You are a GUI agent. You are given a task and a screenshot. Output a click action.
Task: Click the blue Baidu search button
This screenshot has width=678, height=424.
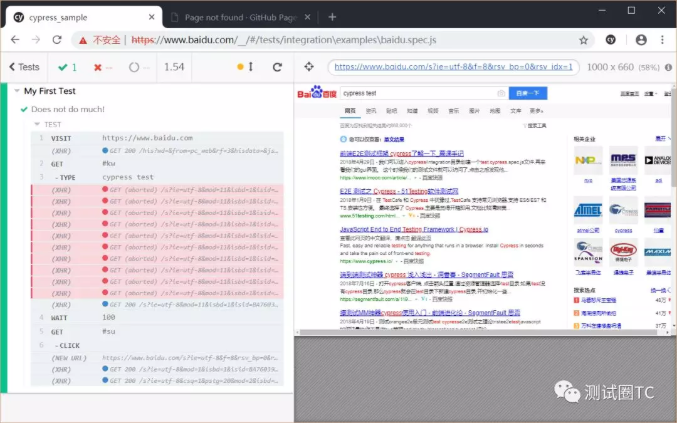528,93
